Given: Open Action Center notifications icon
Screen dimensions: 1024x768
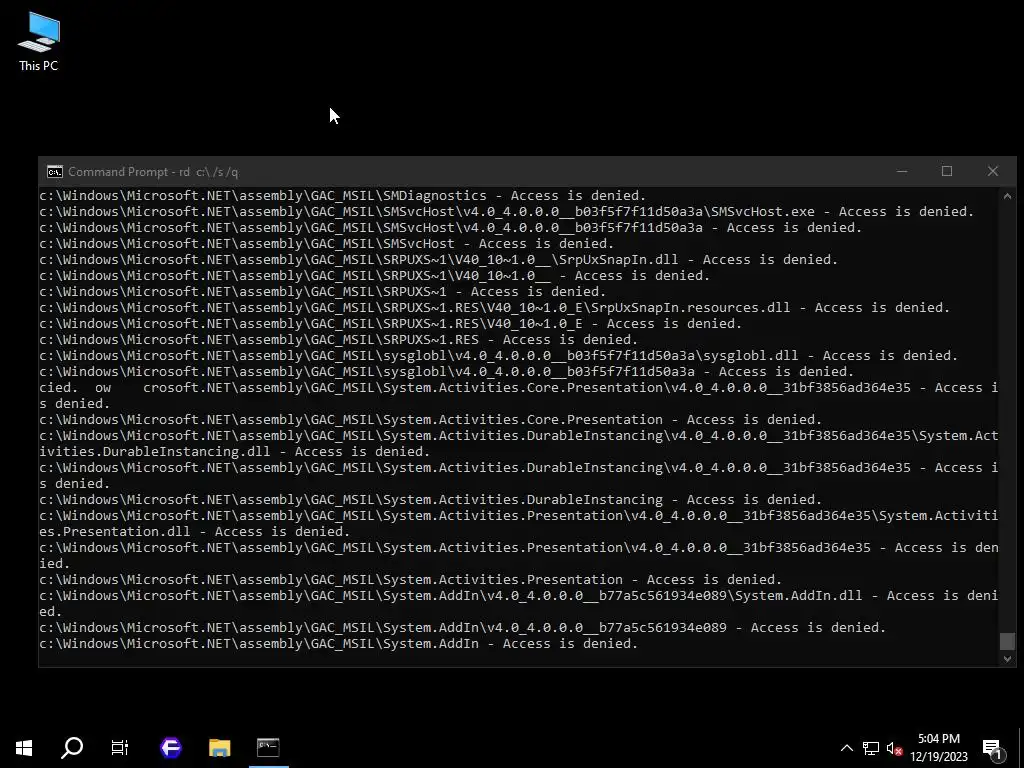Looking at the screenshot, I should pos(993,748).
